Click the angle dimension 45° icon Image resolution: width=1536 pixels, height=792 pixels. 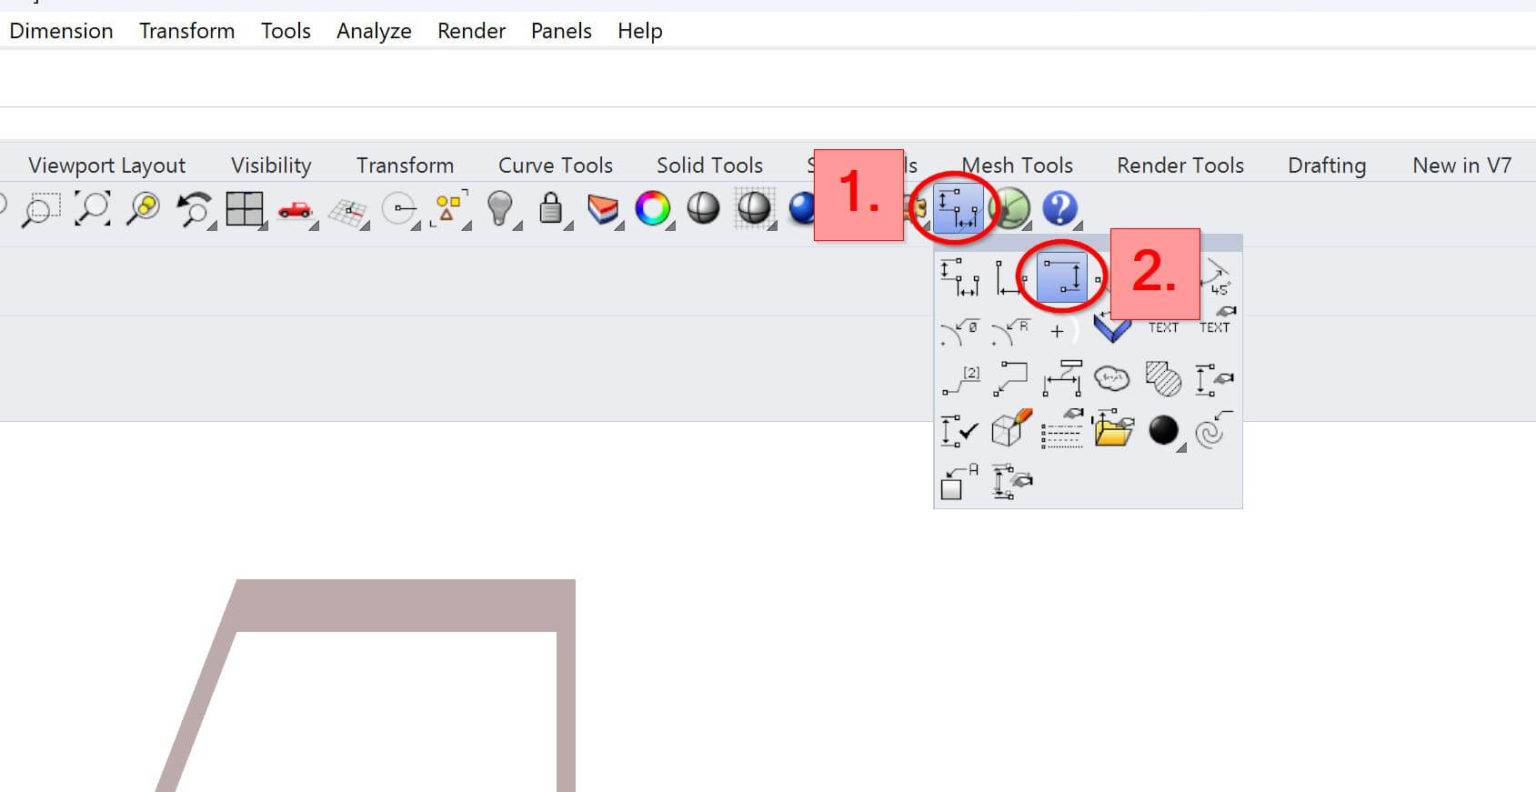(x=1216, y=279)
